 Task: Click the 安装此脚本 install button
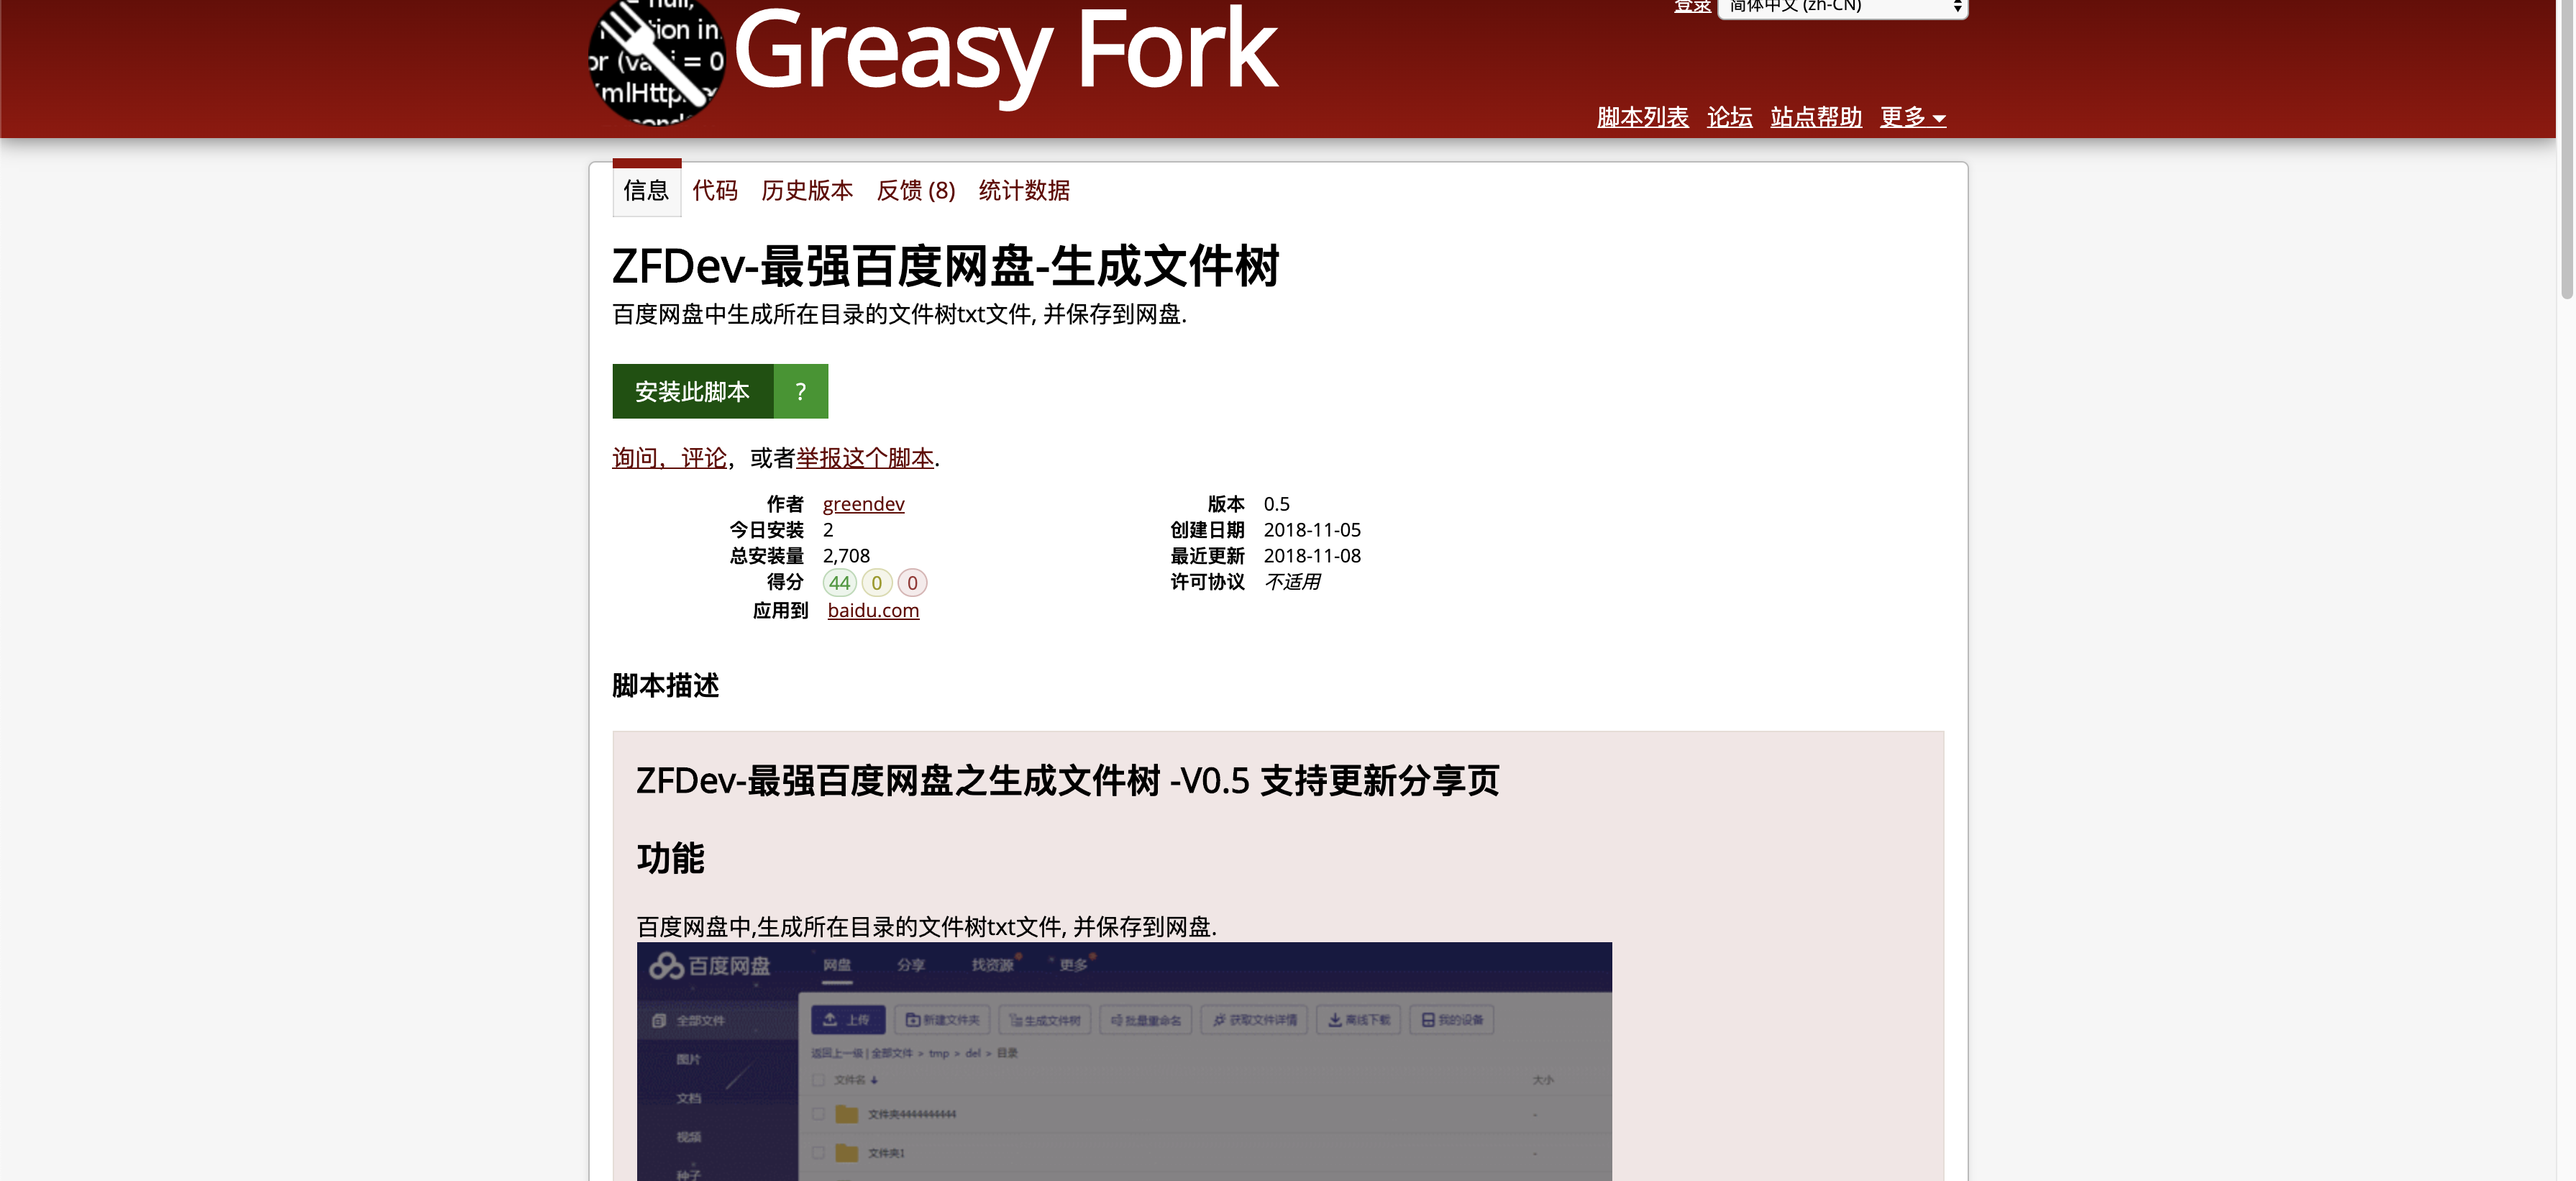tap(692, 391)
